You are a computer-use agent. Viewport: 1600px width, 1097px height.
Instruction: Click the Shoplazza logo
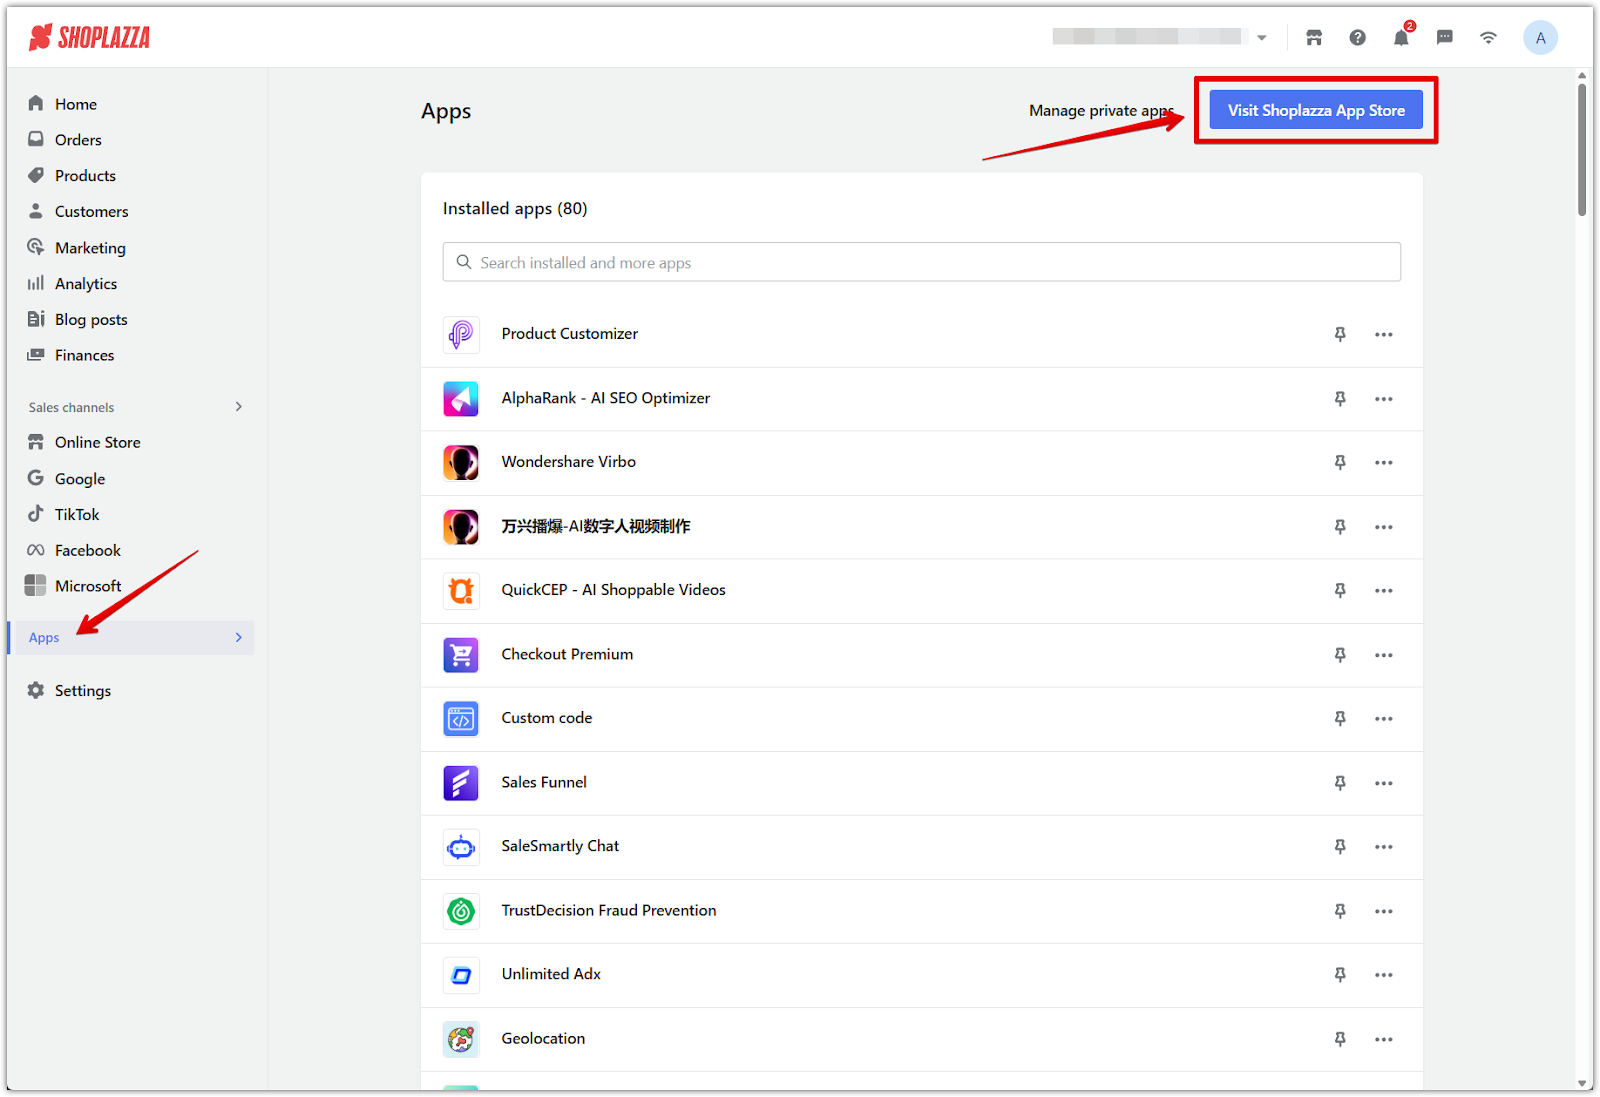89,38
